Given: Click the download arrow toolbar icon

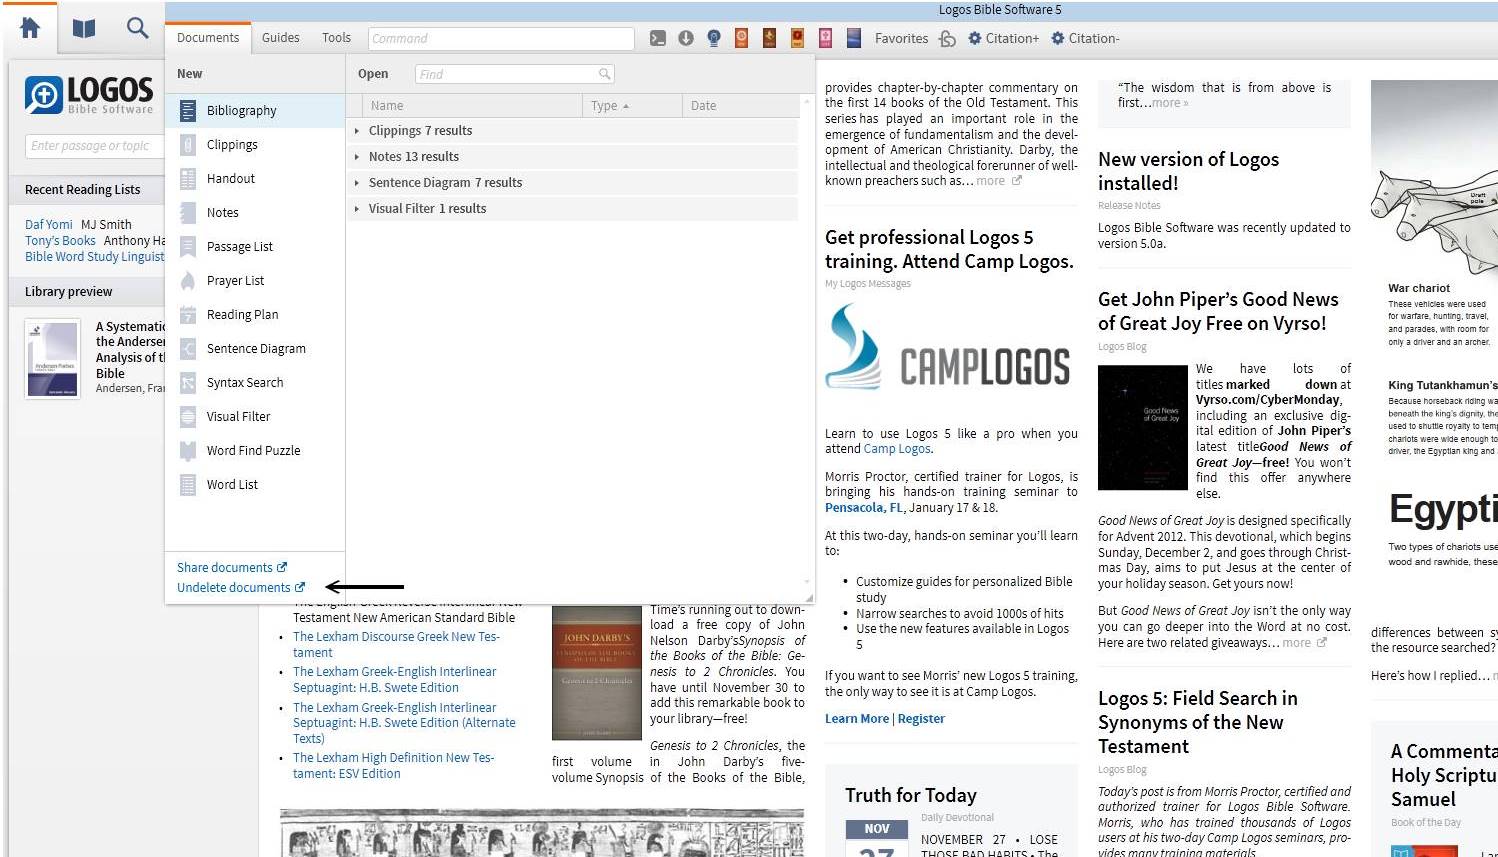Looking at the screenshot, I should pos(686,38).
